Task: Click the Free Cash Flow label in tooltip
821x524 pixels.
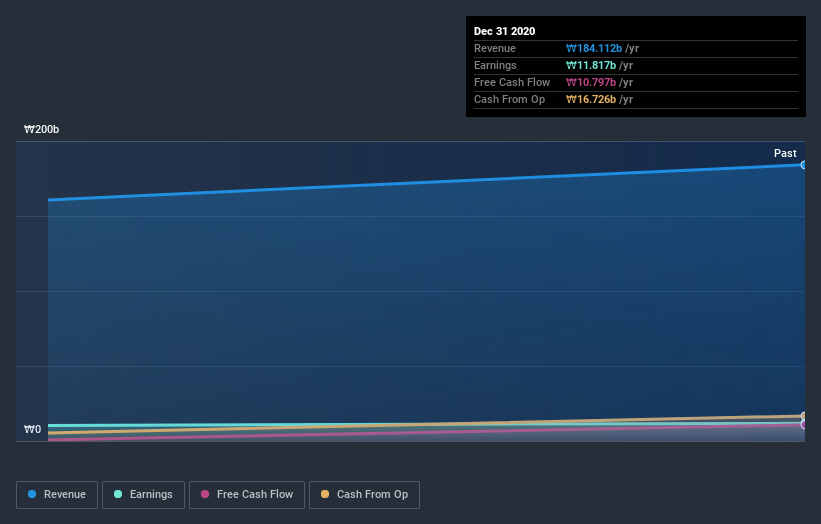Action: [x=512, y=82]
